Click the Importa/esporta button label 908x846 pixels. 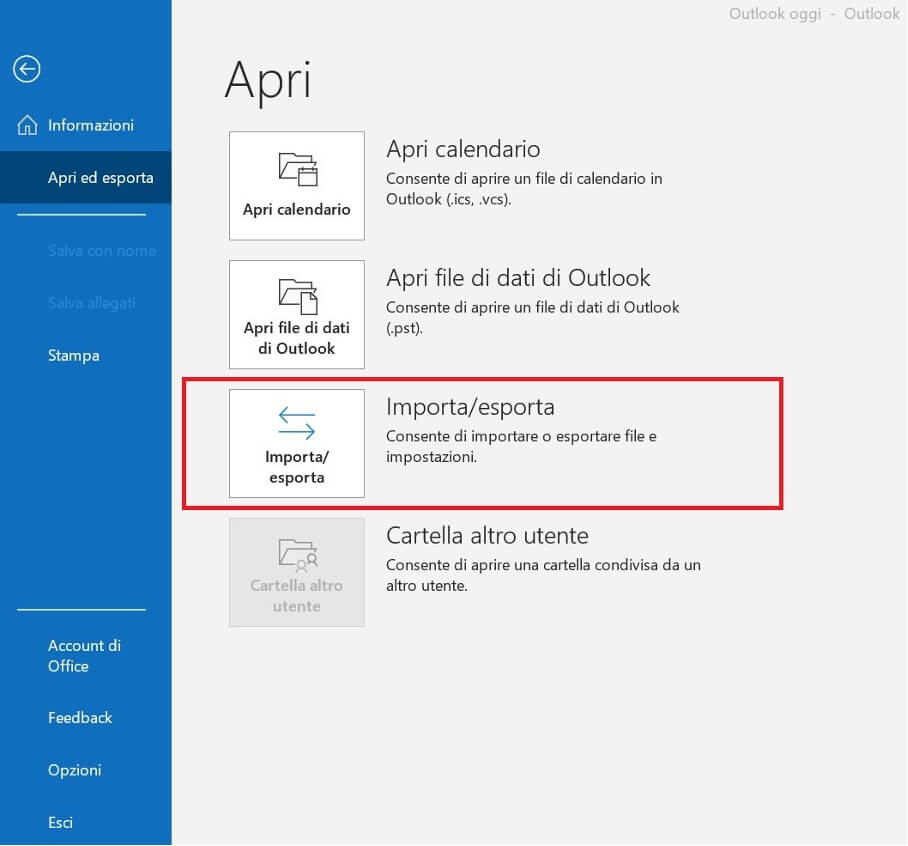pos(296,467)
